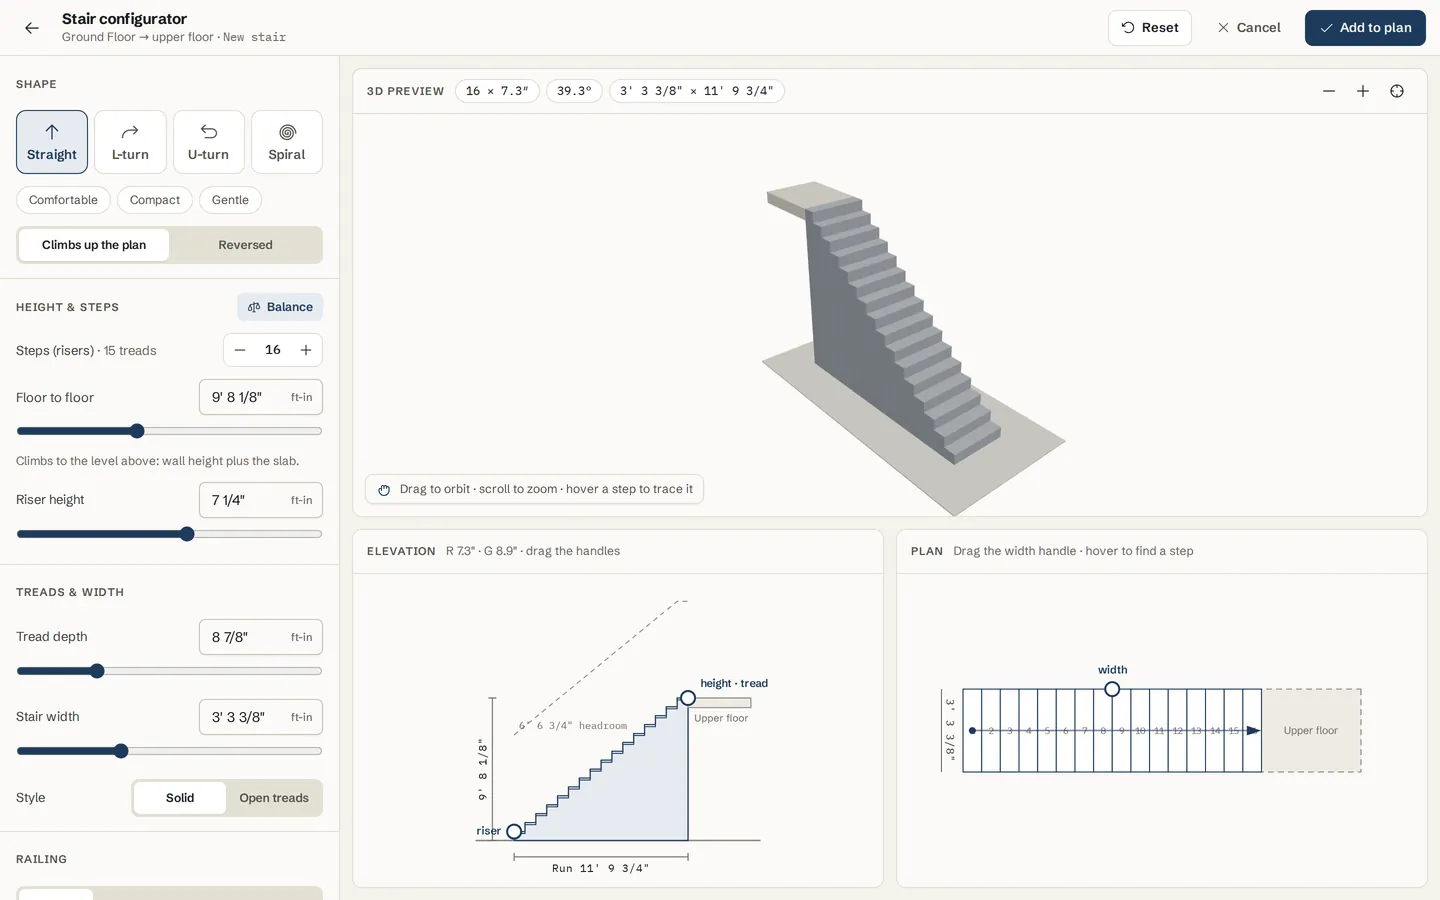Add the stair to plan

(1365, 28)
